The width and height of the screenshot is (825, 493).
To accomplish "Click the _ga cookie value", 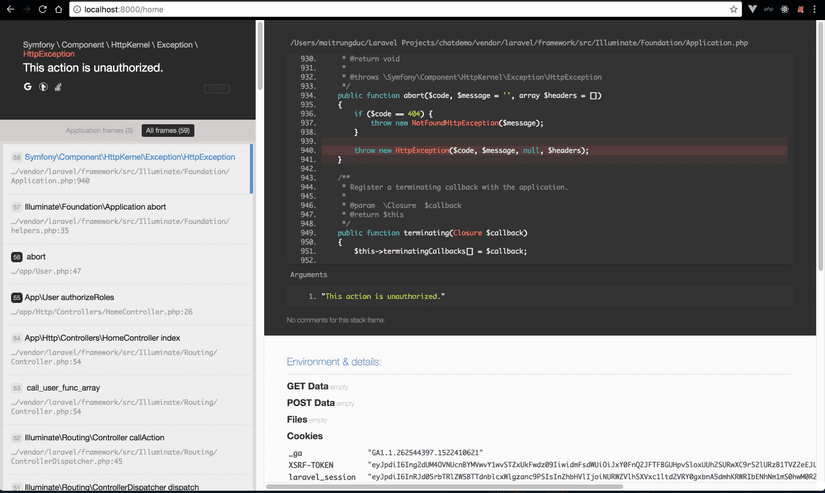I will 425,452.
